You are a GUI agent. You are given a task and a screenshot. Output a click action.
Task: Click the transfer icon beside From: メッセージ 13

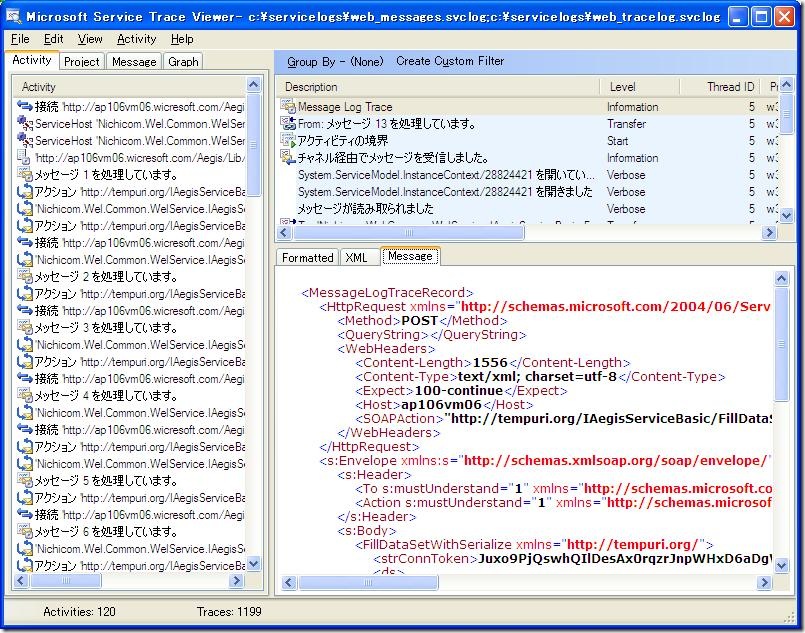[x=288, y=123]
